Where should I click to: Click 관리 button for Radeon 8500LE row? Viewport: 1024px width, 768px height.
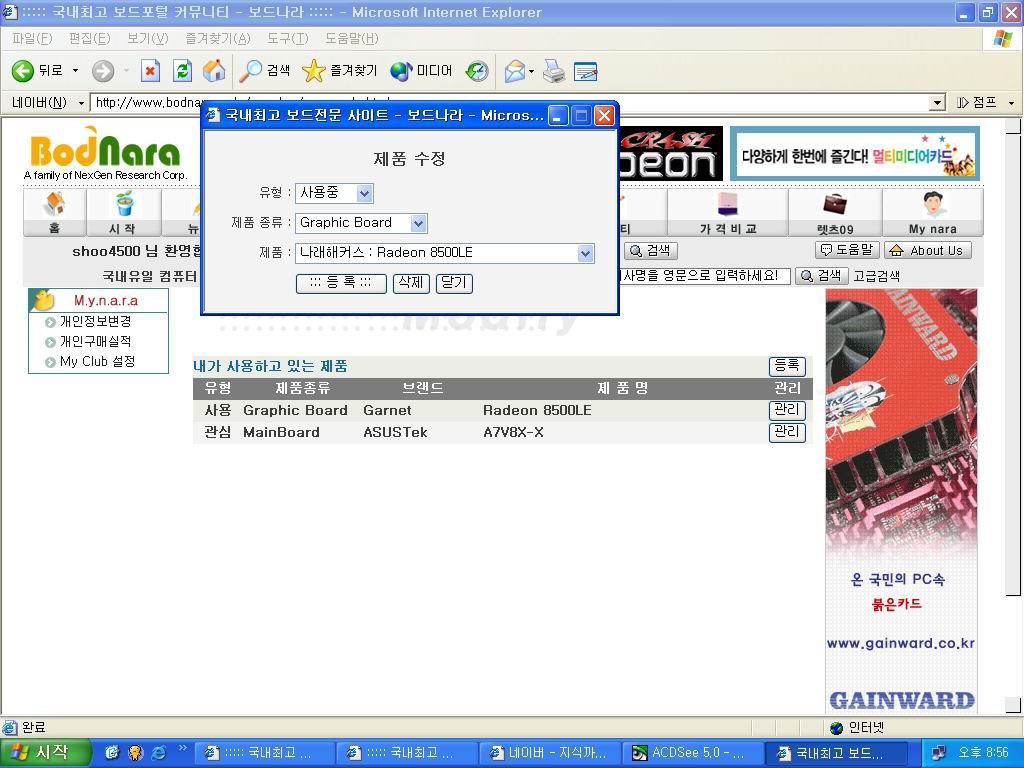(787, 410)
